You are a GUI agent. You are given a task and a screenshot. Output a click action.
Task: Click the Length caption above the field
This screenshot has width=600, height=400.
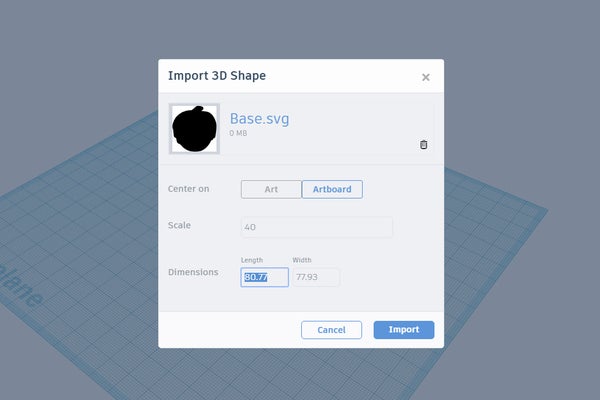pyautogui.click(x=252, y=260)
